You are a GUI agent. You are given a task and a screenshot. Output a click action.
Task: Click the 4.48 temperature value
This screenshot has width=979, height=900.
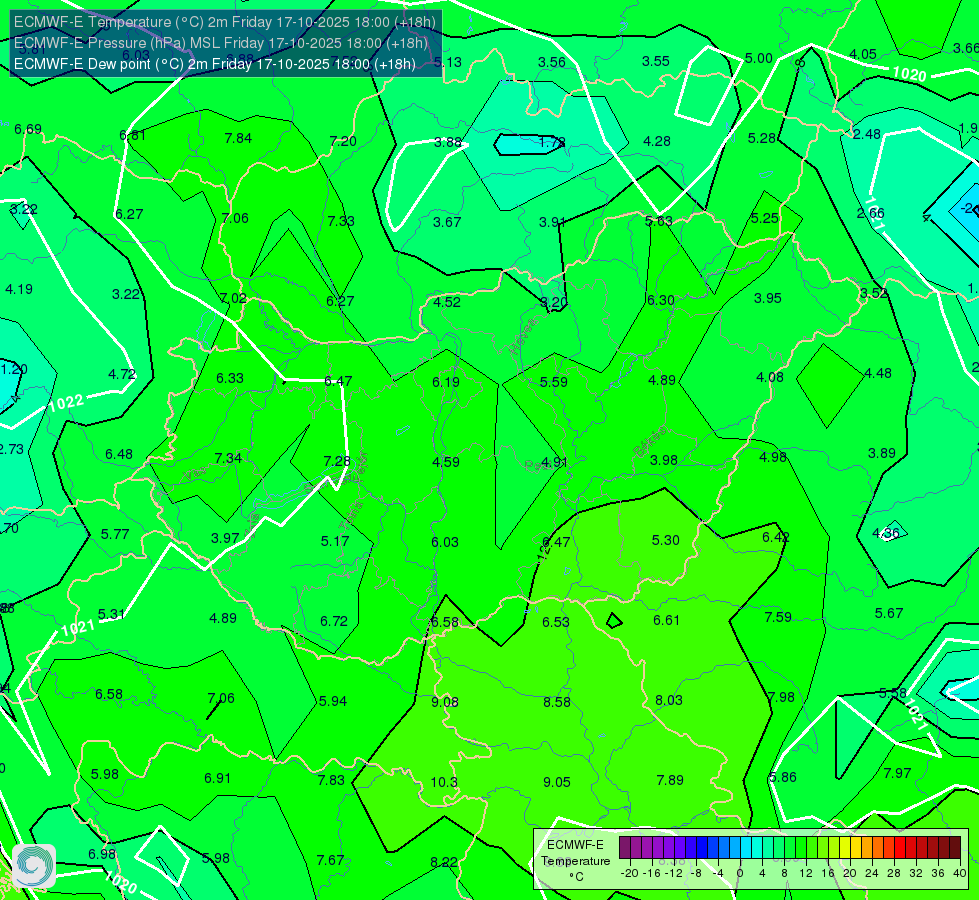tap(878, 373)
